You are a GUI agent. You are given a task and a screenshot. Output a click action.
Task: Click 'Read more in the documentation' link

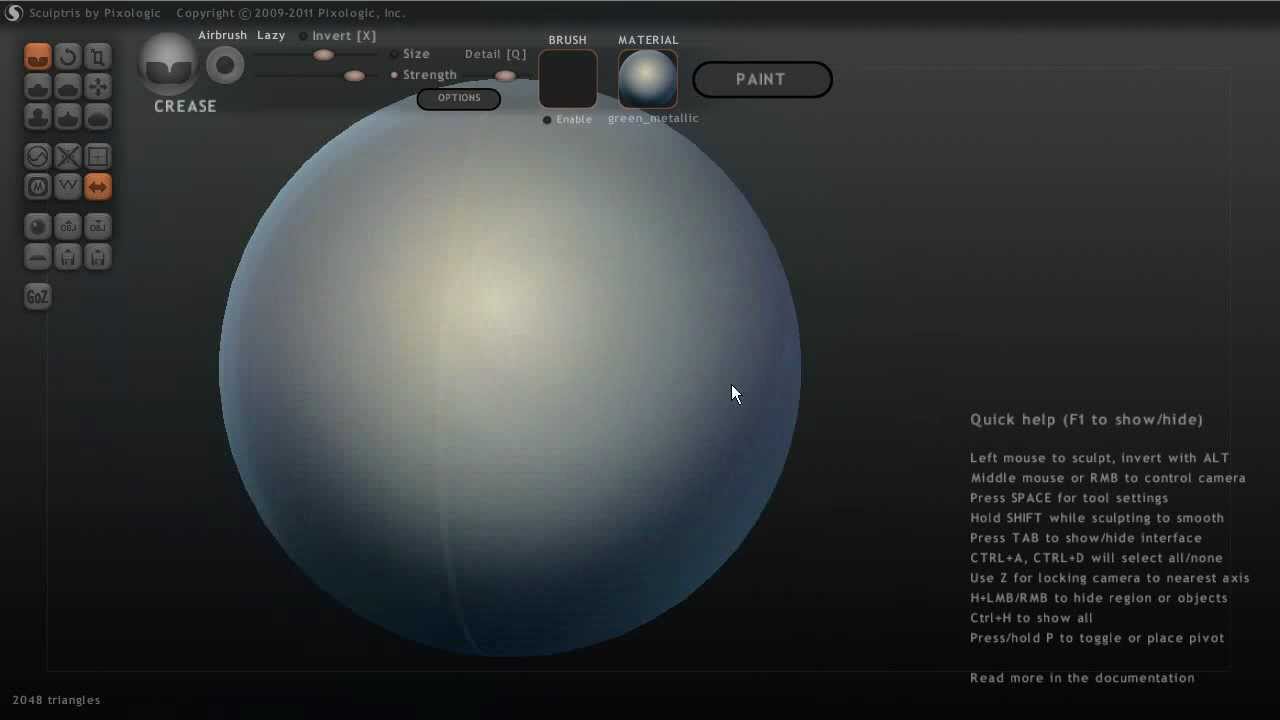click(1082, 678)
